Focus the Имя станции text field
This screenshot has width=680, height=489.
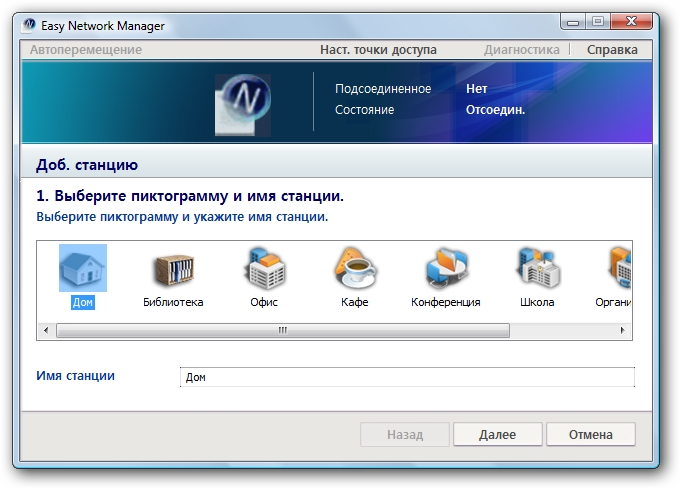(407, 377)
